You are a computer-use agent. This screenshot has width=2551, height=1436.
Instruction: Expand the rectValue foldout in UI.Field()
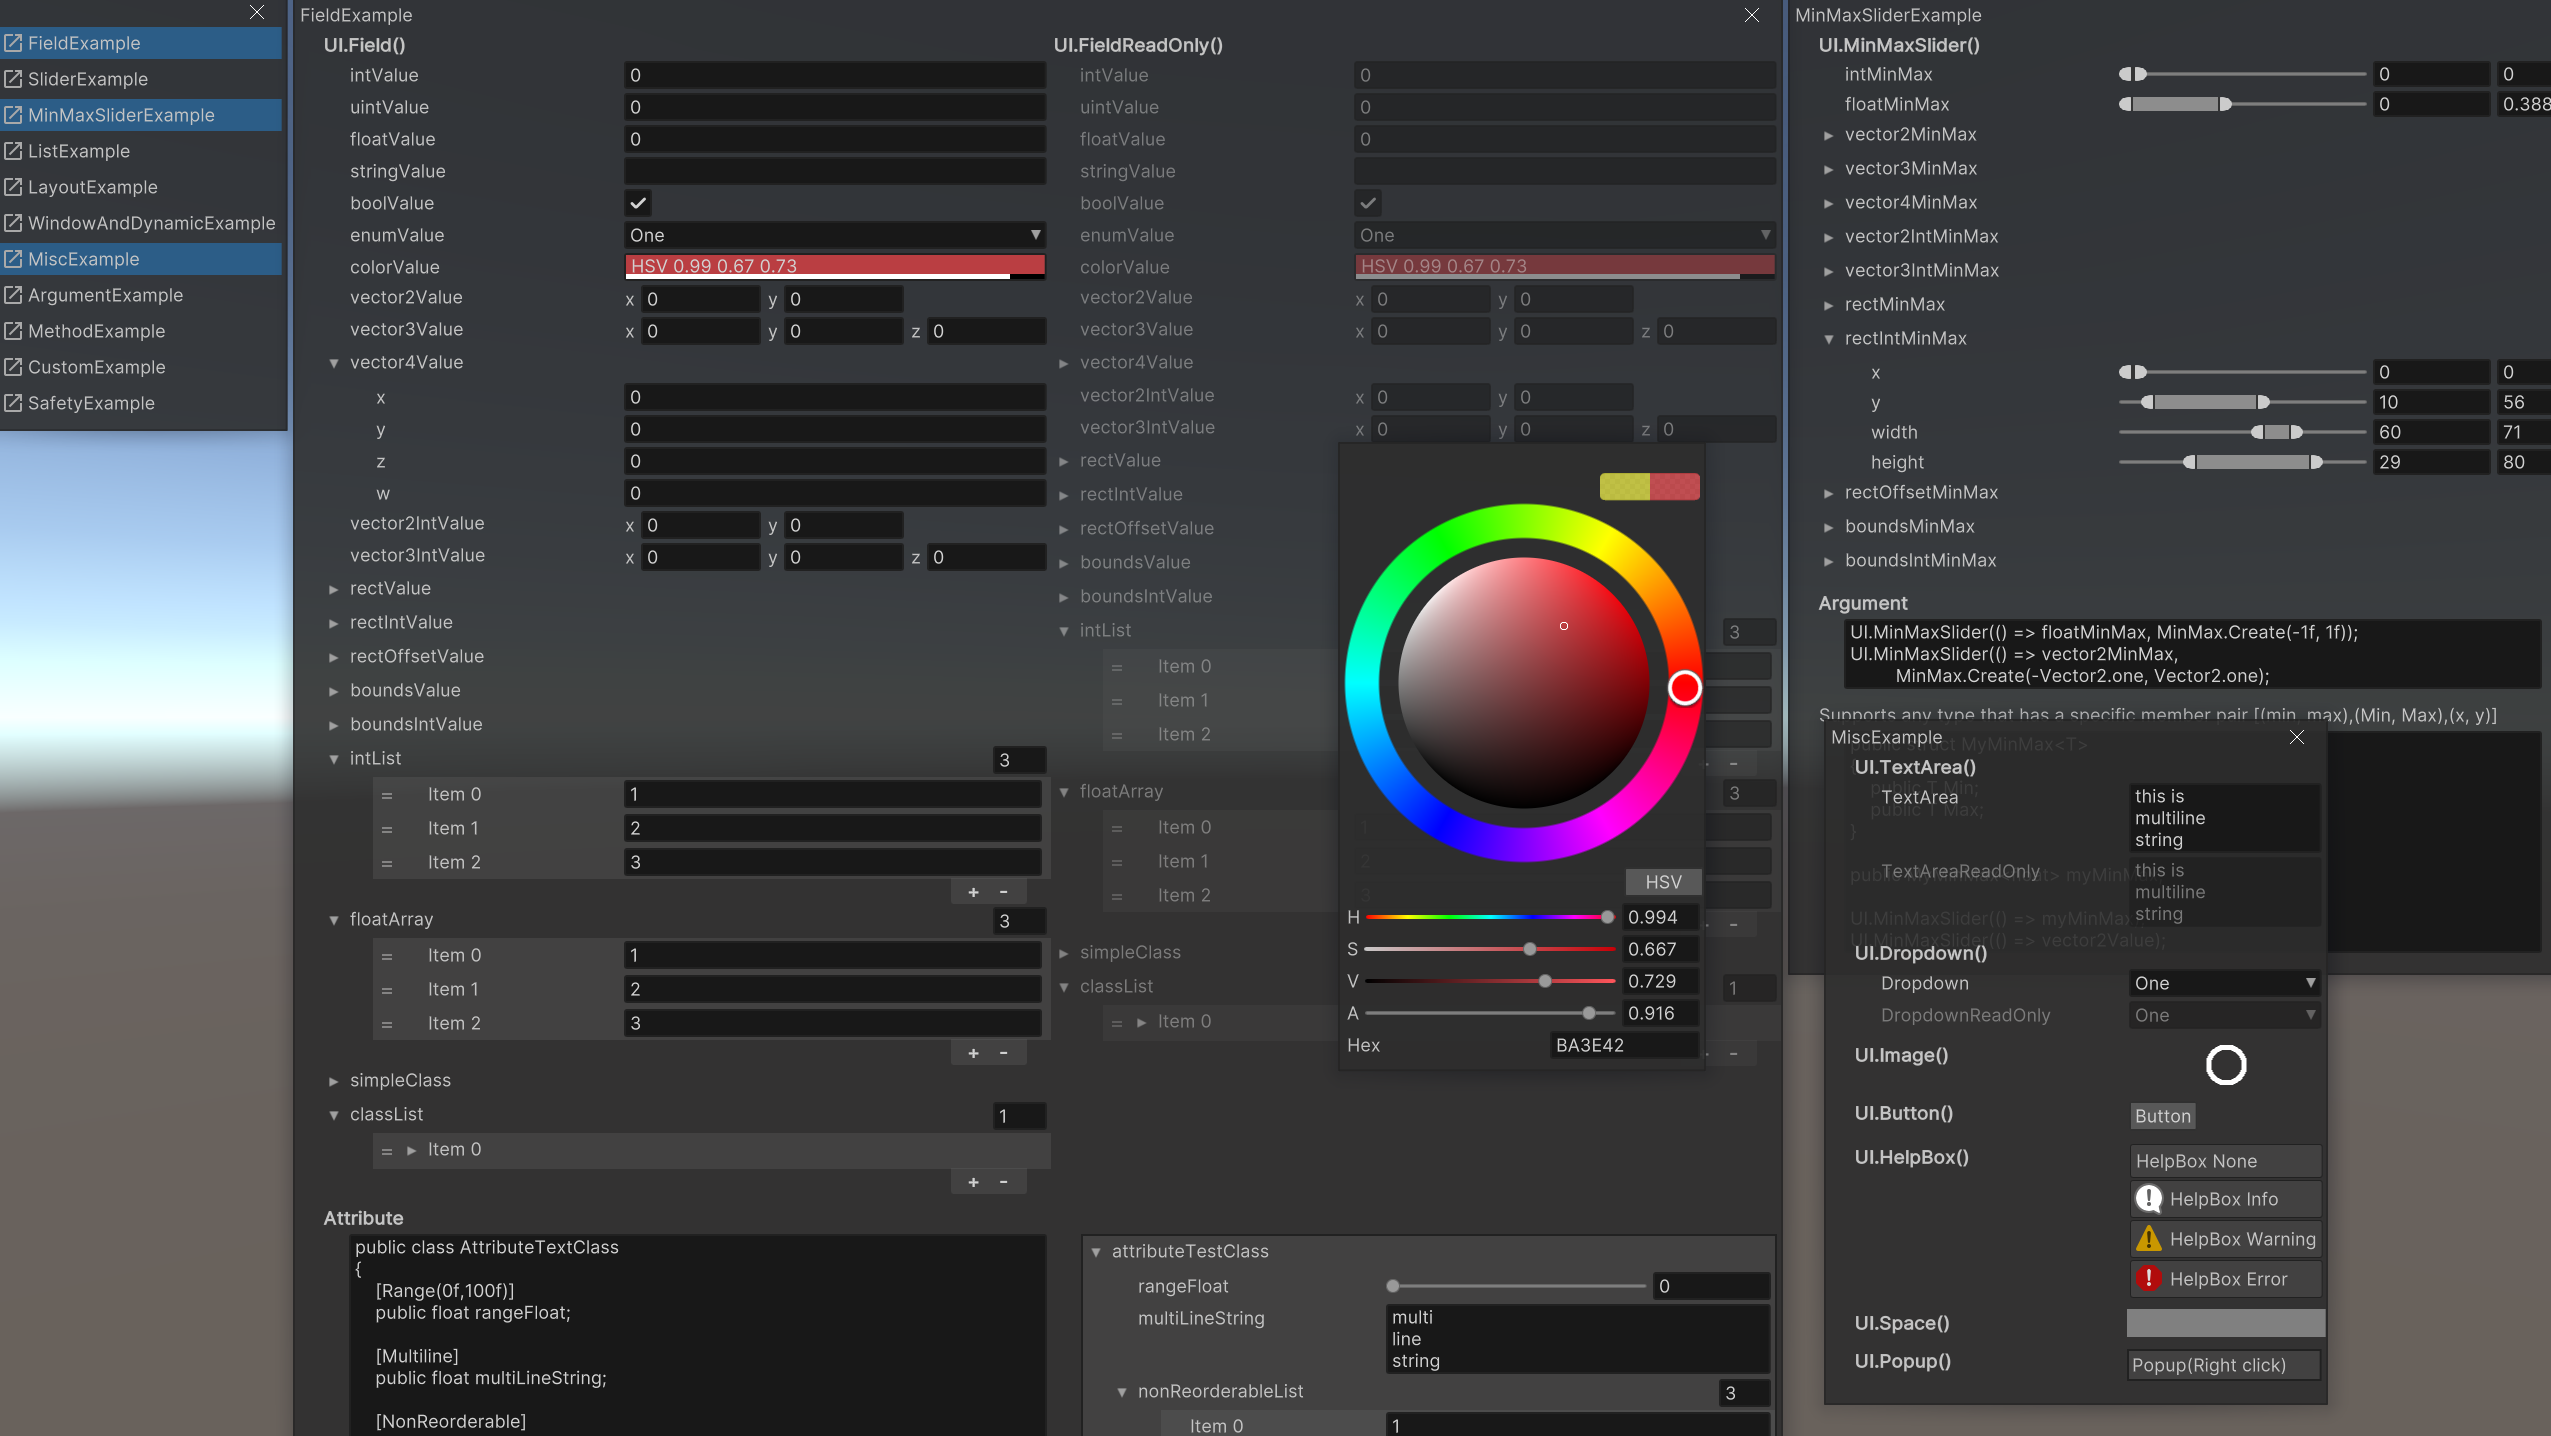334,589
